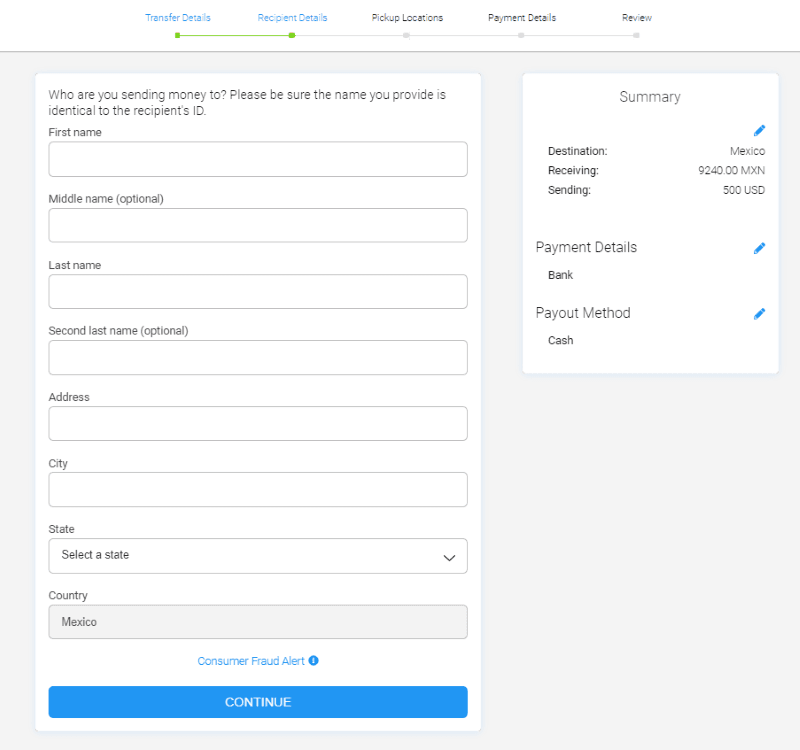Screen dimensions: 800x750
Task: Jump to the Pickup Locations step
Action: point(407,18)
